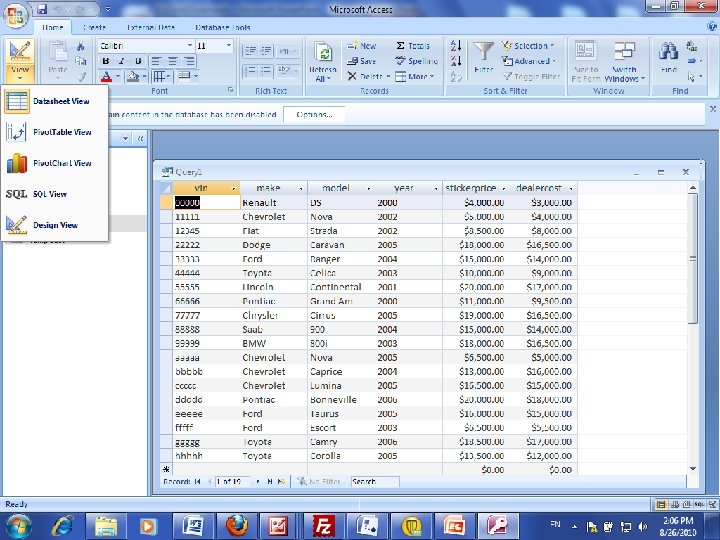This screenshot has width=720, height=540.
Task: Open the font name dropdown
Action: [x=190, y=45]
